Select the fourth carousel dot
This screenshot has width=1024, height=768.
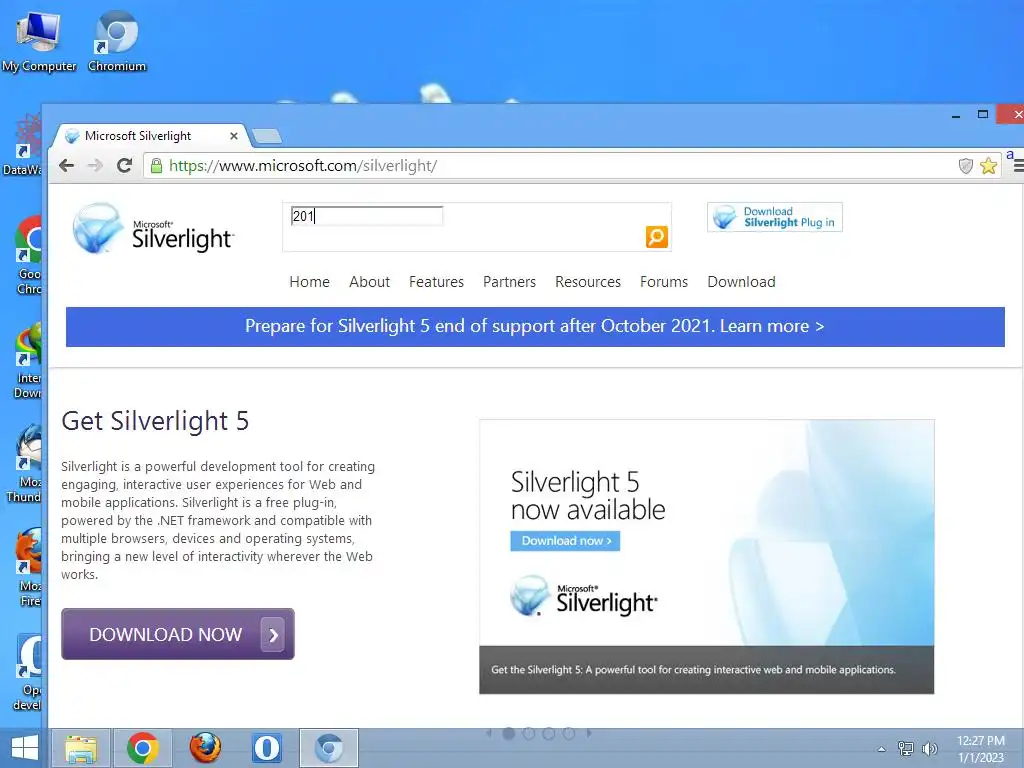pos(569,733)
